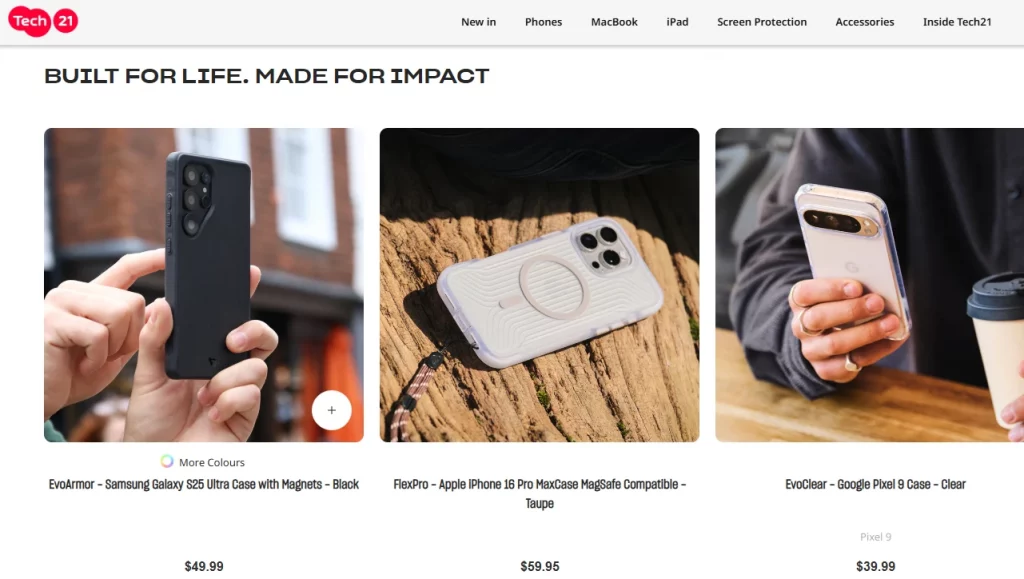Click the $49.99 price of EvoArmor
This screenshot has height=579, width=1024.
[x=204, y=566]
